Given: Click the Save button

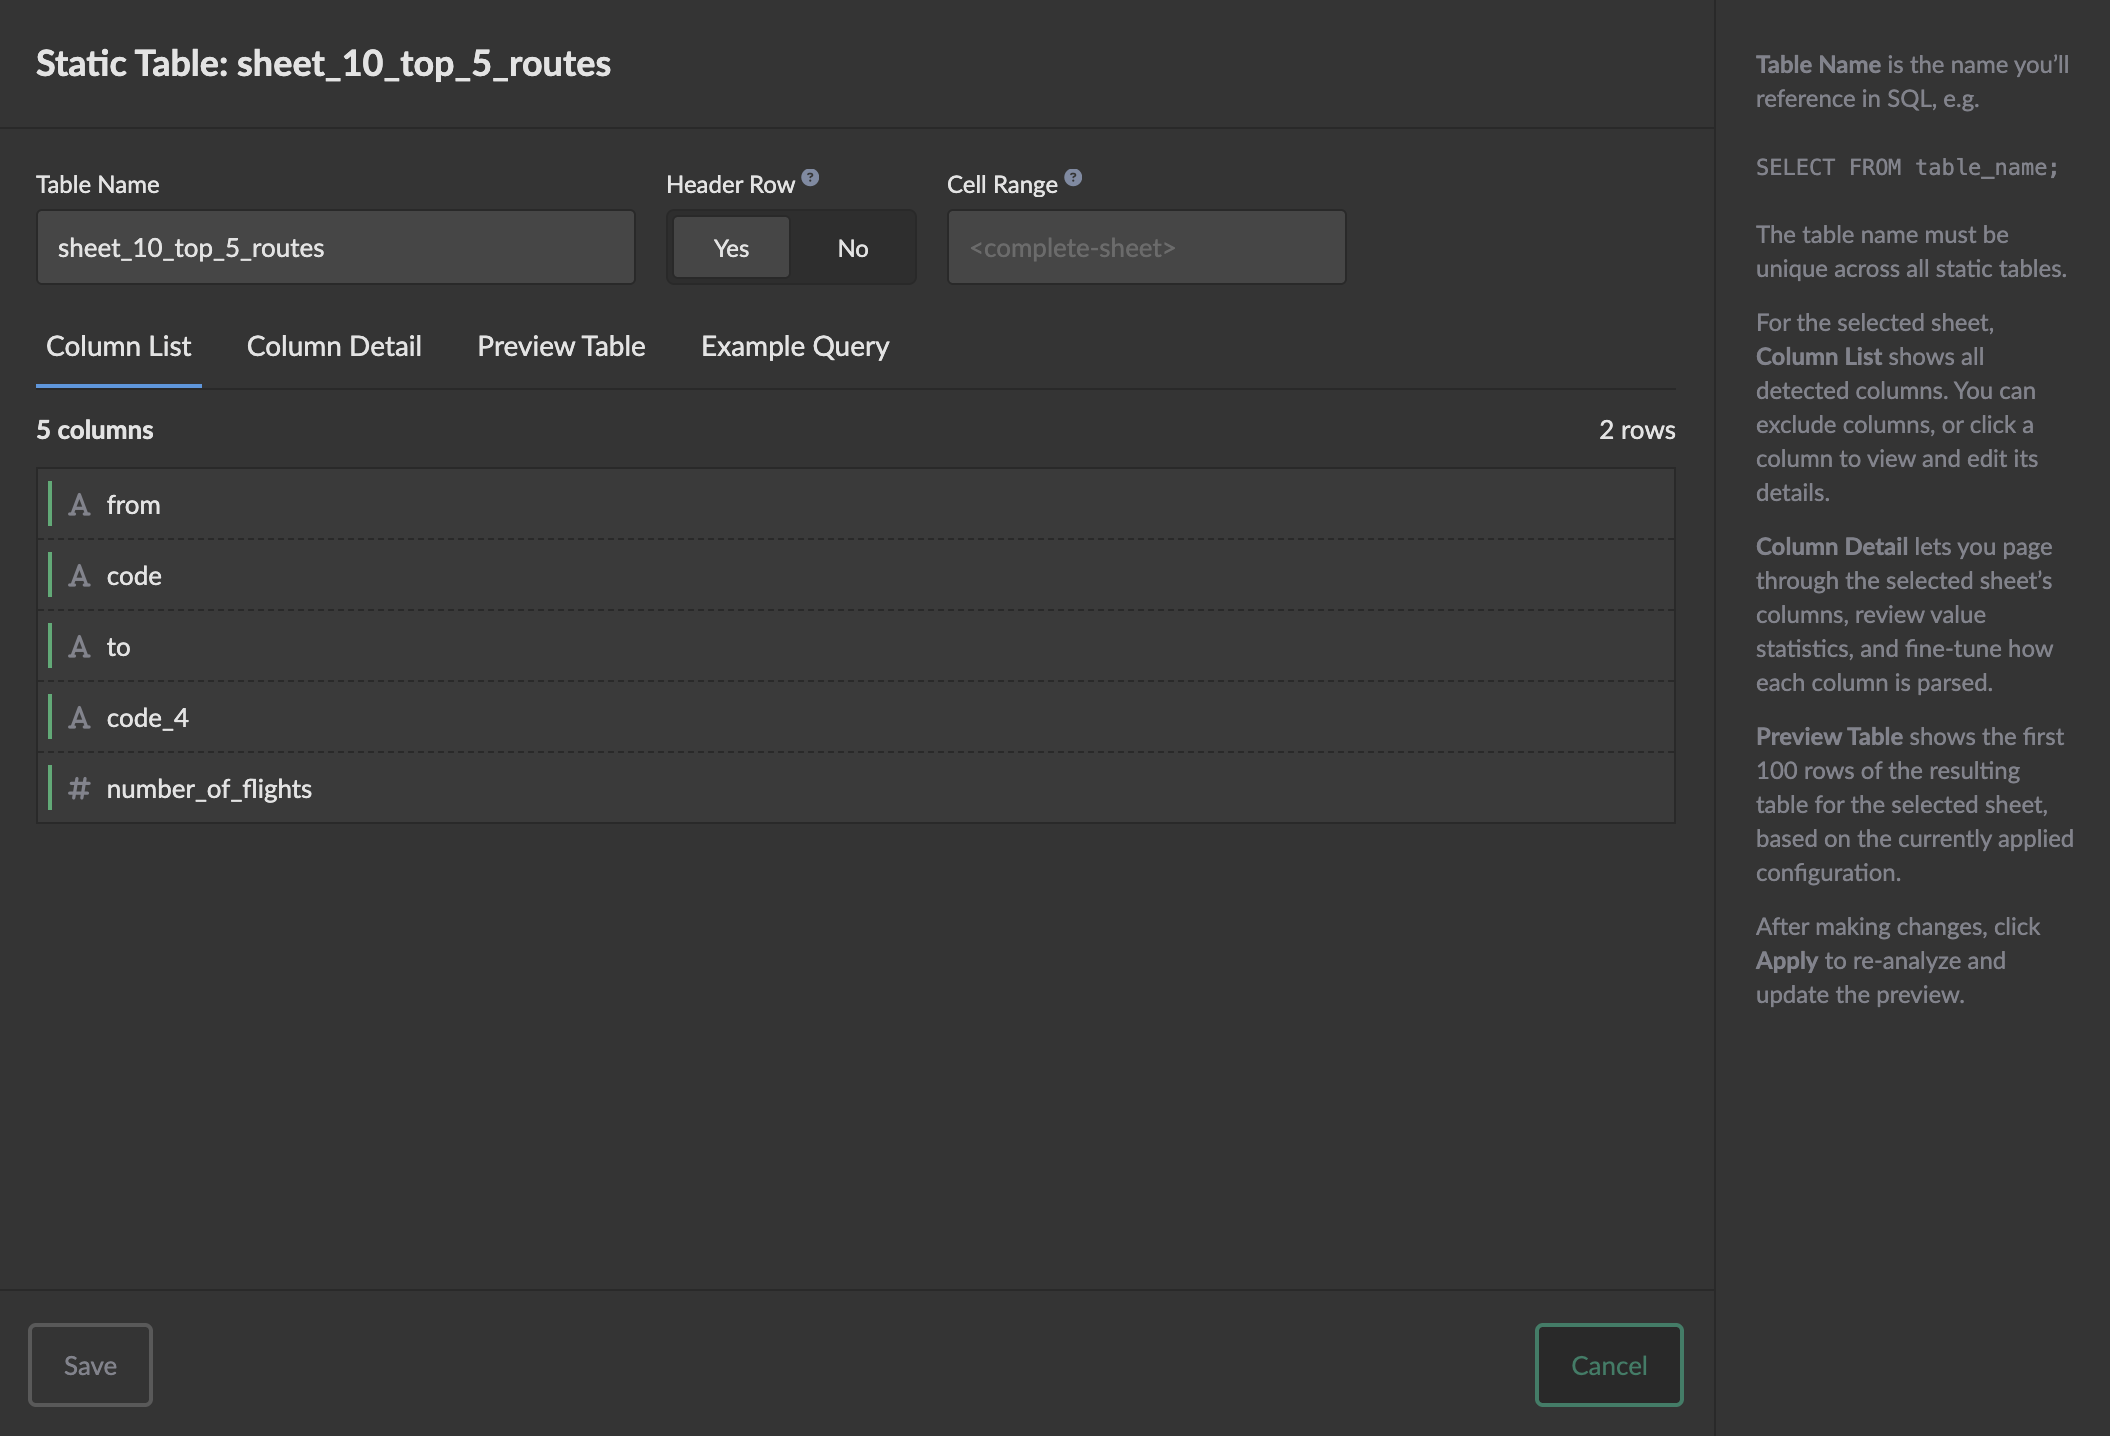Looking at the screenshot, I should 90,1365.
